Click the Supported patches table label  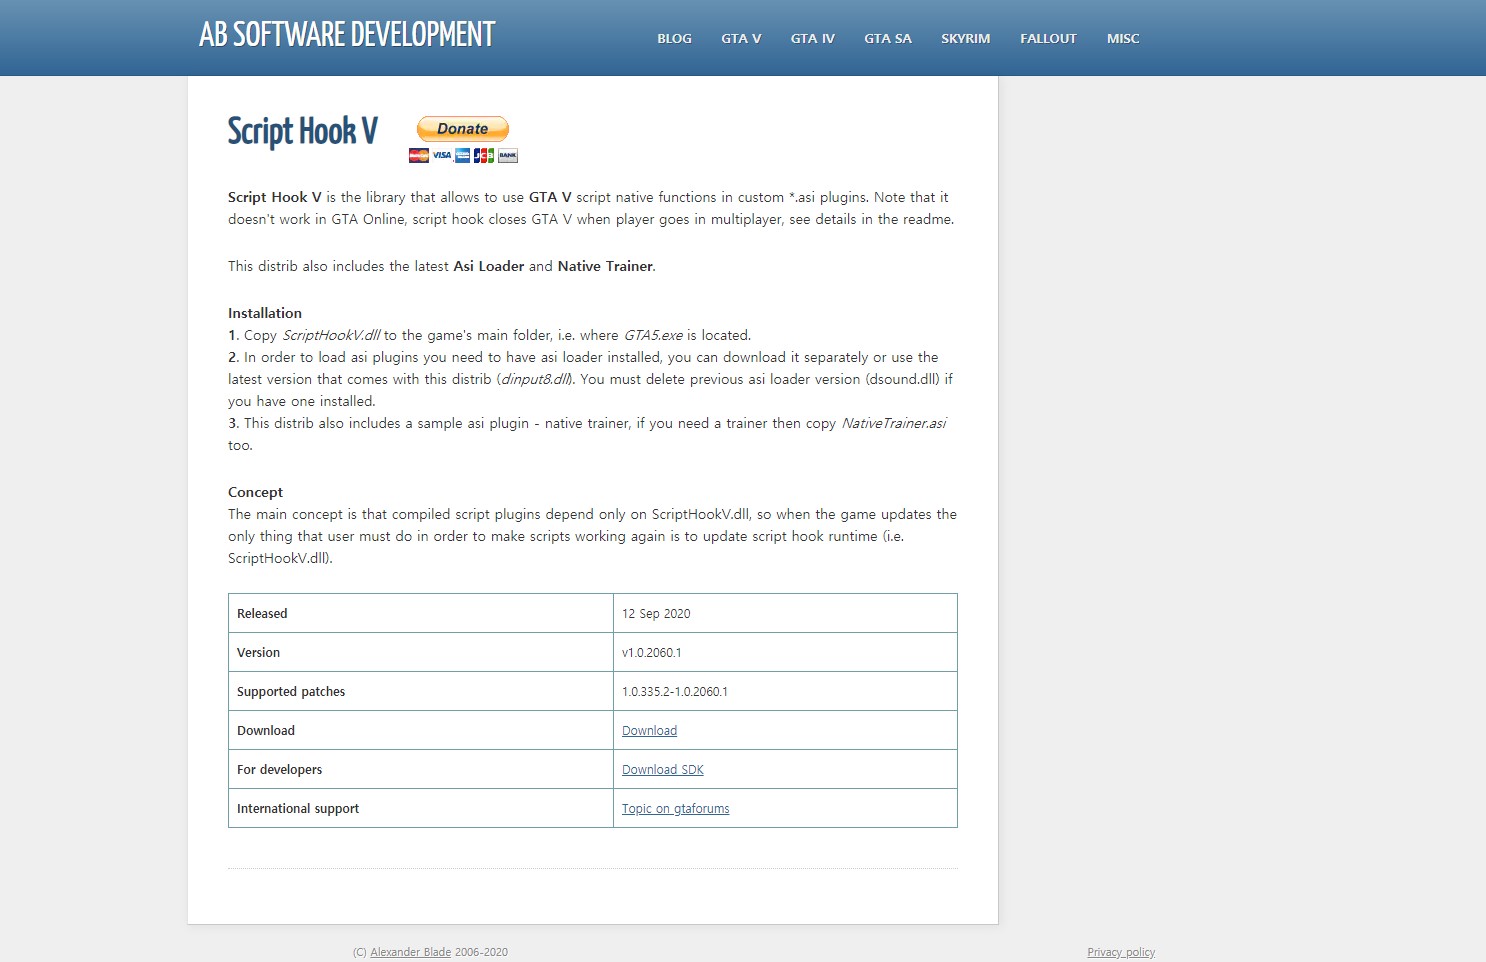point(291,692)
